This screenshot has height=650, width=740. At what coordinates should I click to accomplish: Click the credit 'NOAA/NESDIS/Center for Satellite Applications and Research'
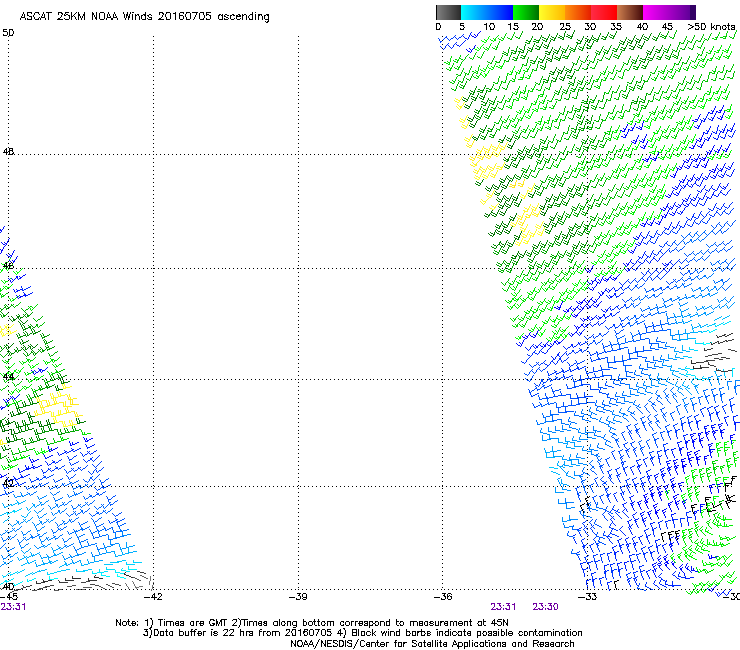coord(432,644)
